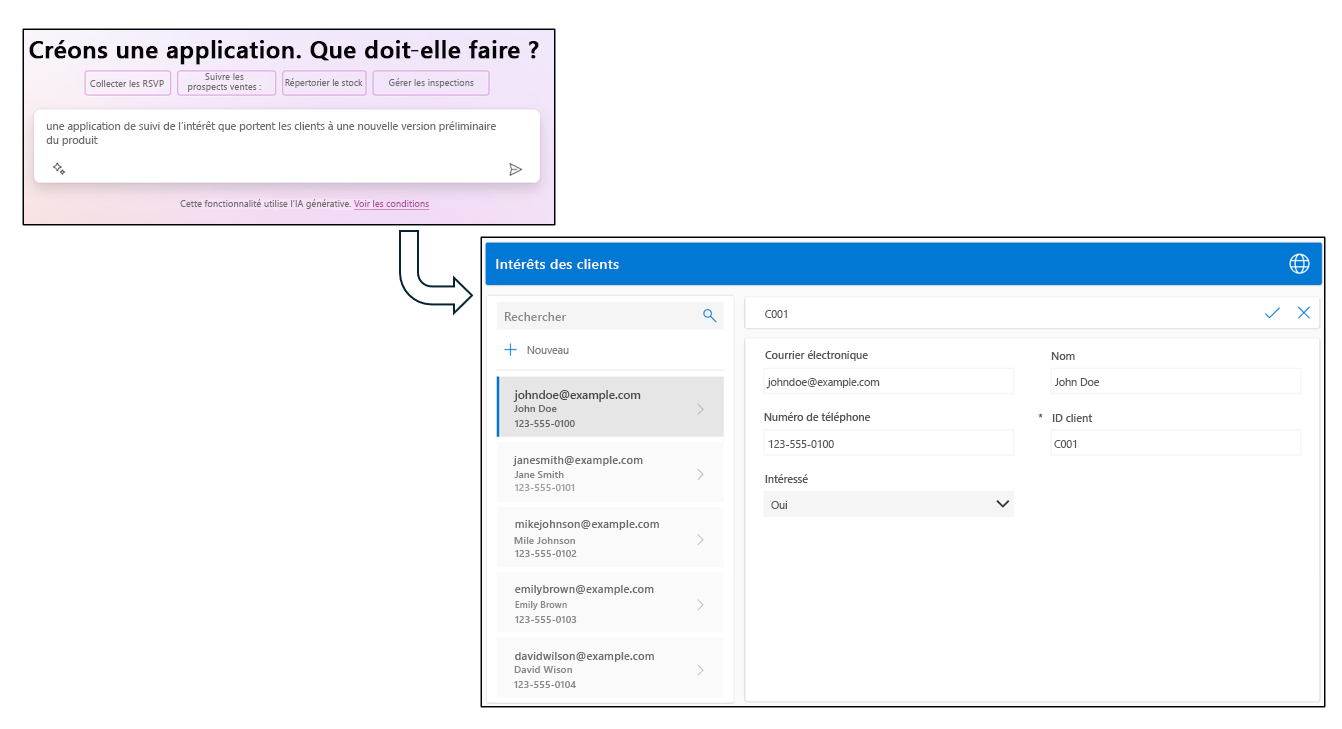Open details arrow for davidwilson@example.com
This screenshot has width=1342, height=729.
click(700, 670)
